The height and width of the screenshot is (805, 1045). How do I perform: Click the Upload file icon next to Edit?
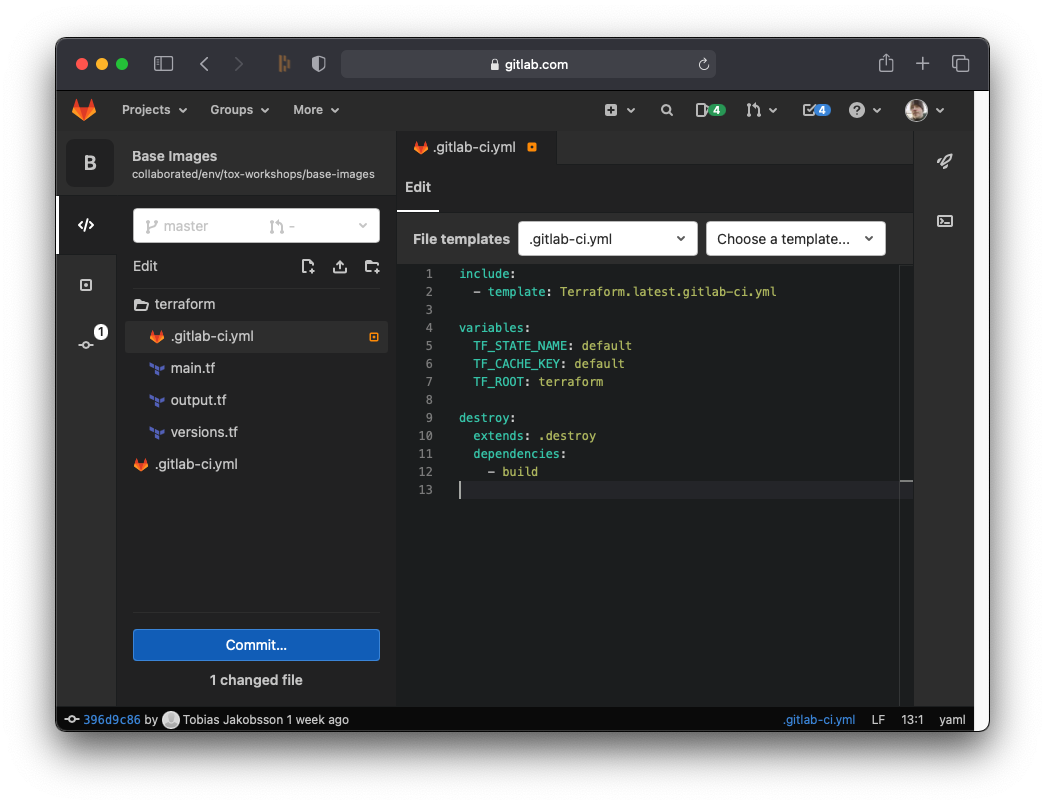339,266
